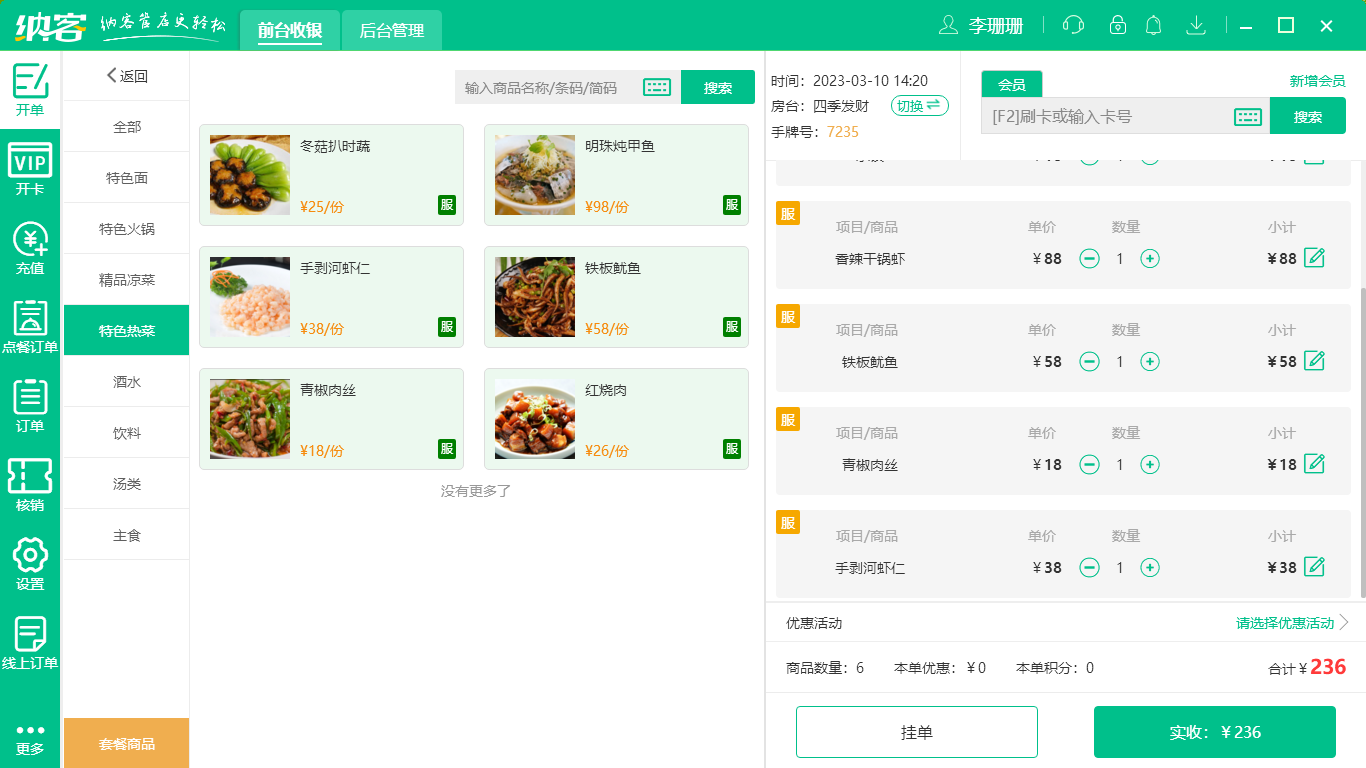Select the 酒水 category
The height and width of the screenshot is (768, 1366).
tap(127, 382)
